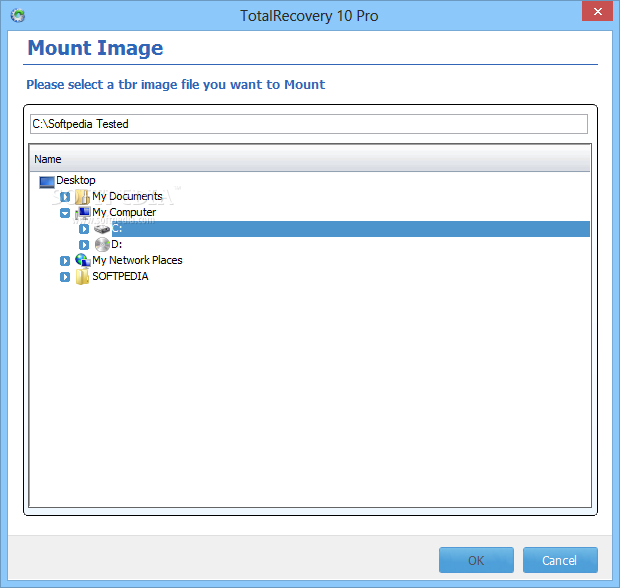Image resolution: width=620 pixels, height=588 pixels.
Task: Expand the My Documents node
Action: tap(65, 197)
